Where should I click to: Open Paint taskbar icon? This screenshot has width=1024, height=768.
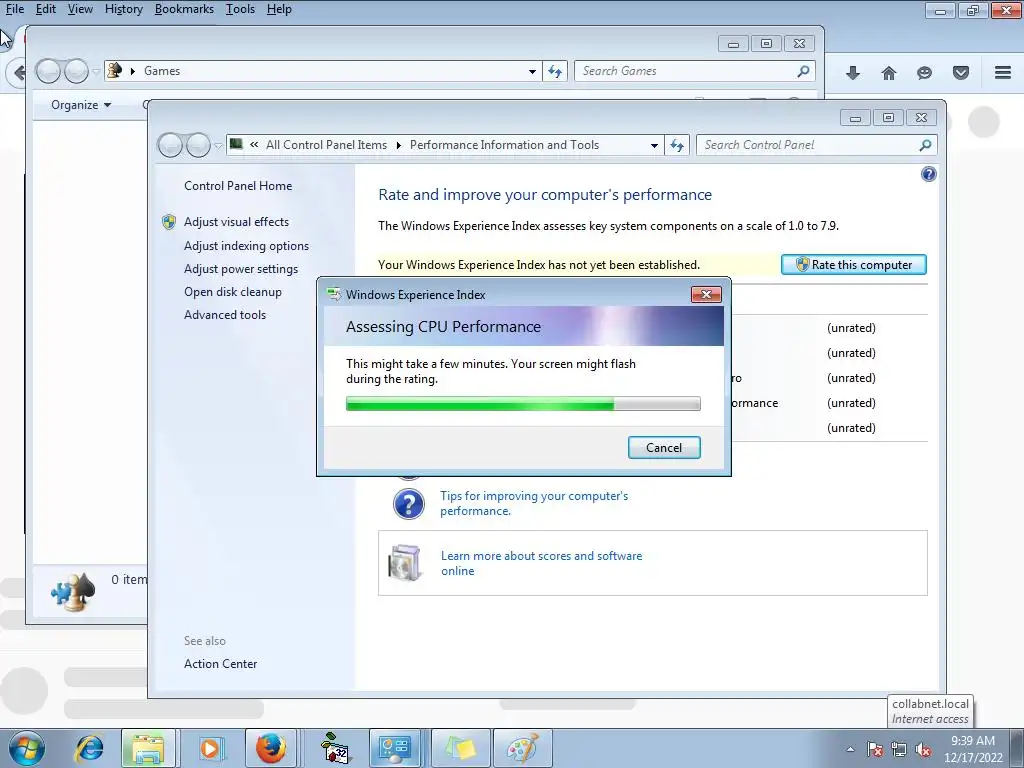click(522, 748)
